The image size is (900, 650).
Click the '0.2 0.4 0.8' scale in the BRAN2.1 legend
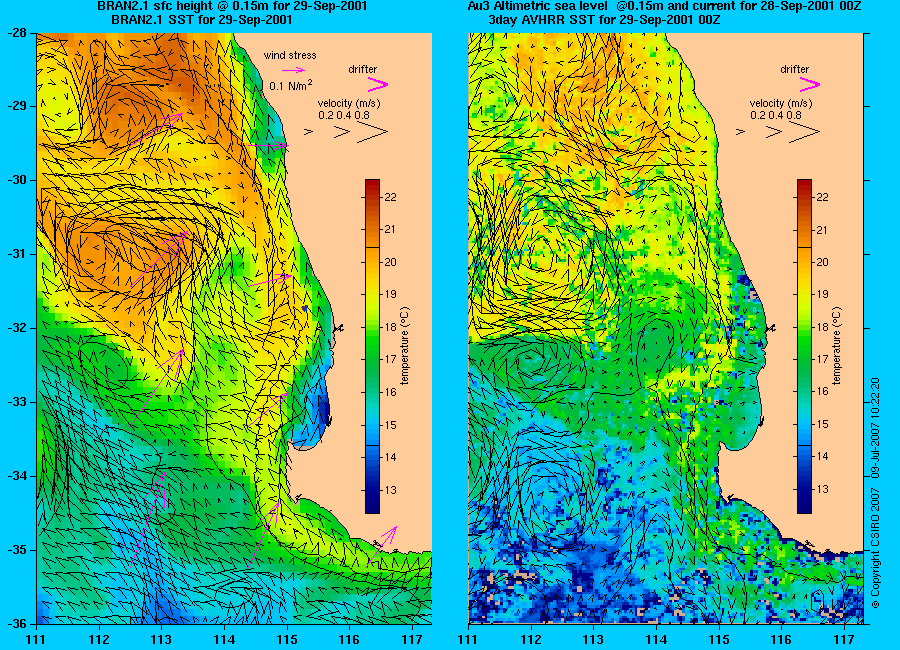click(344, 115)
